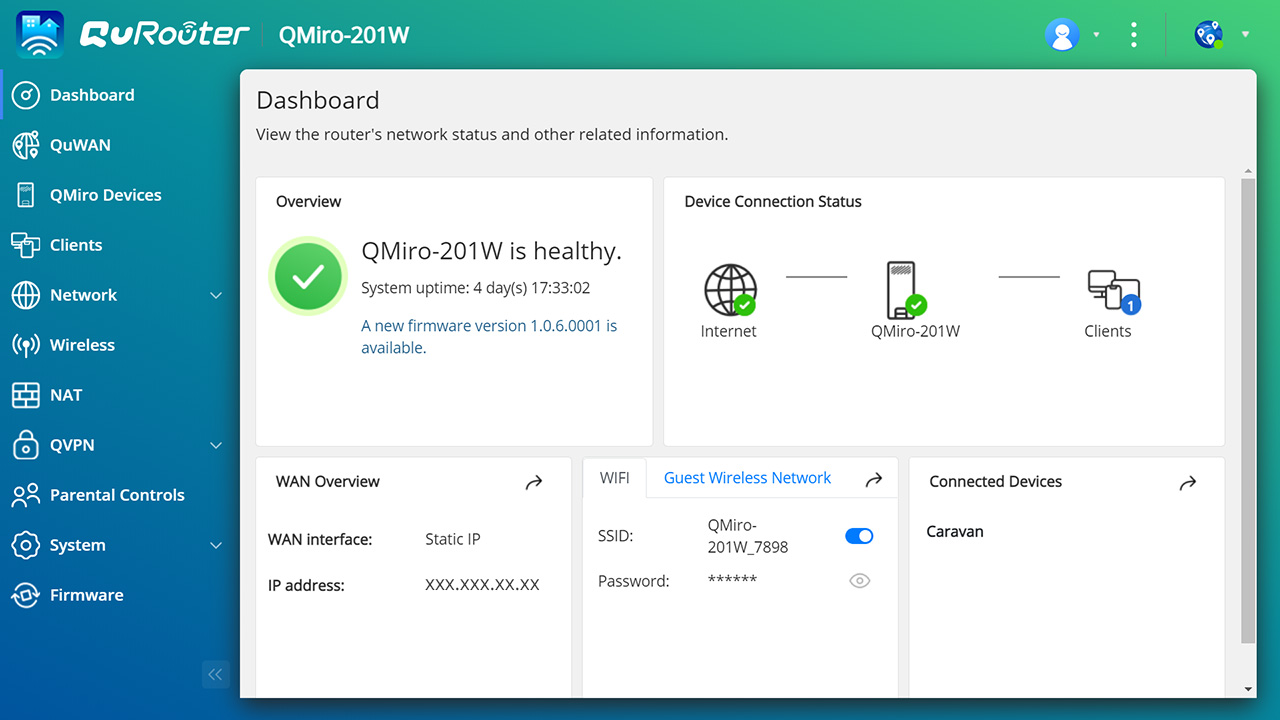The width and height of the screenshot is (1280, 720).
Task: Open the Firmware page
Action: click(x=86, y=594)
